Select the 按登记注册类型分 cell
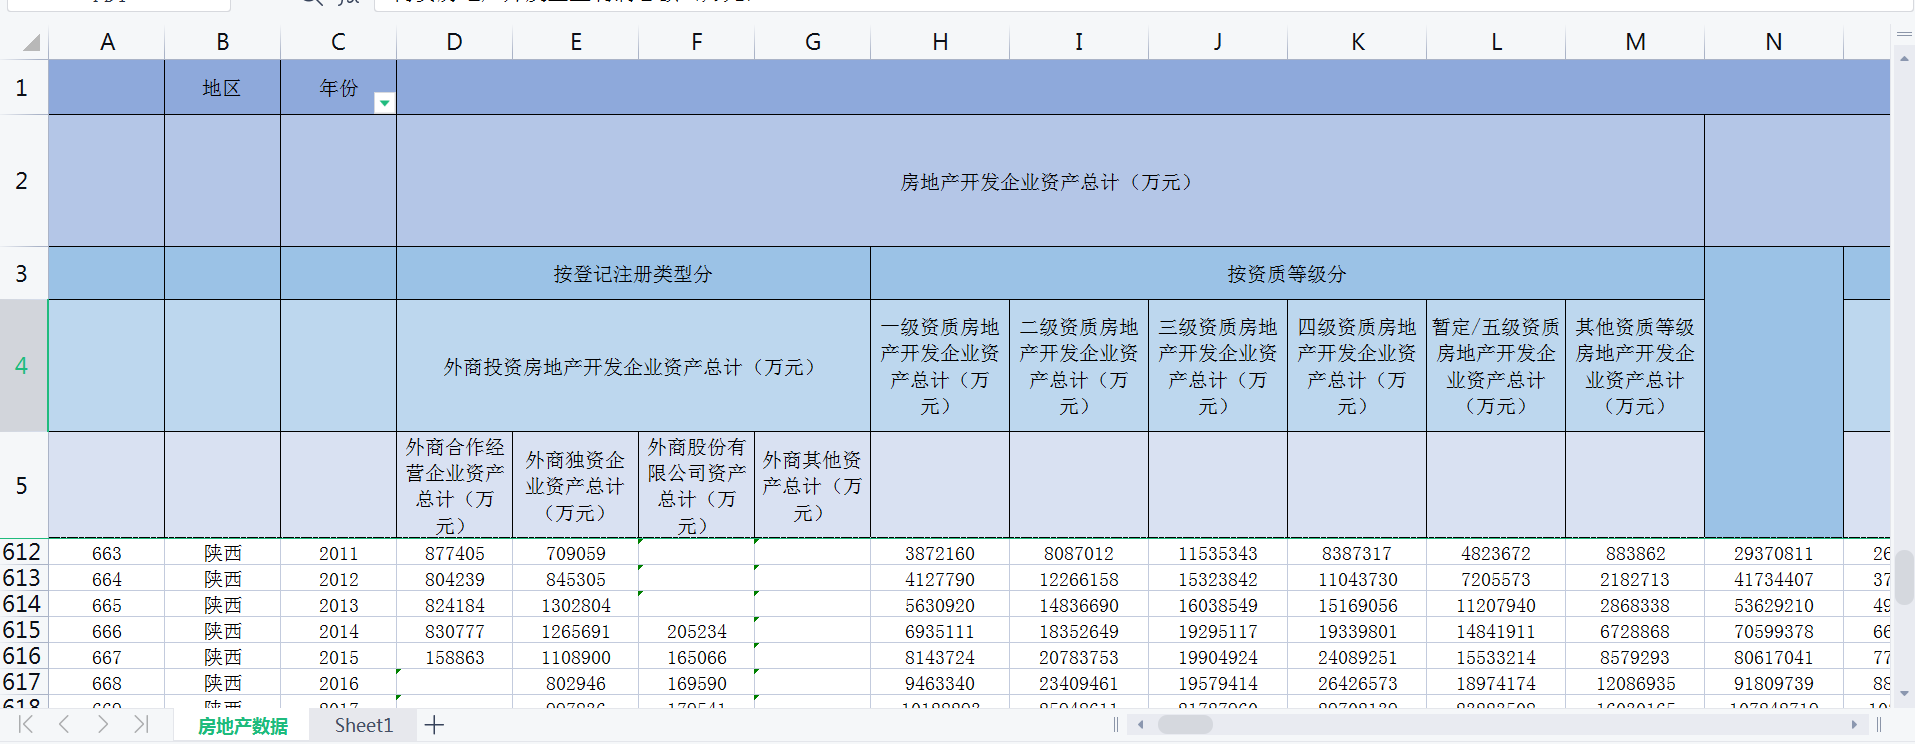This screenshot has width=1915, height=744. tap(633, 274)
